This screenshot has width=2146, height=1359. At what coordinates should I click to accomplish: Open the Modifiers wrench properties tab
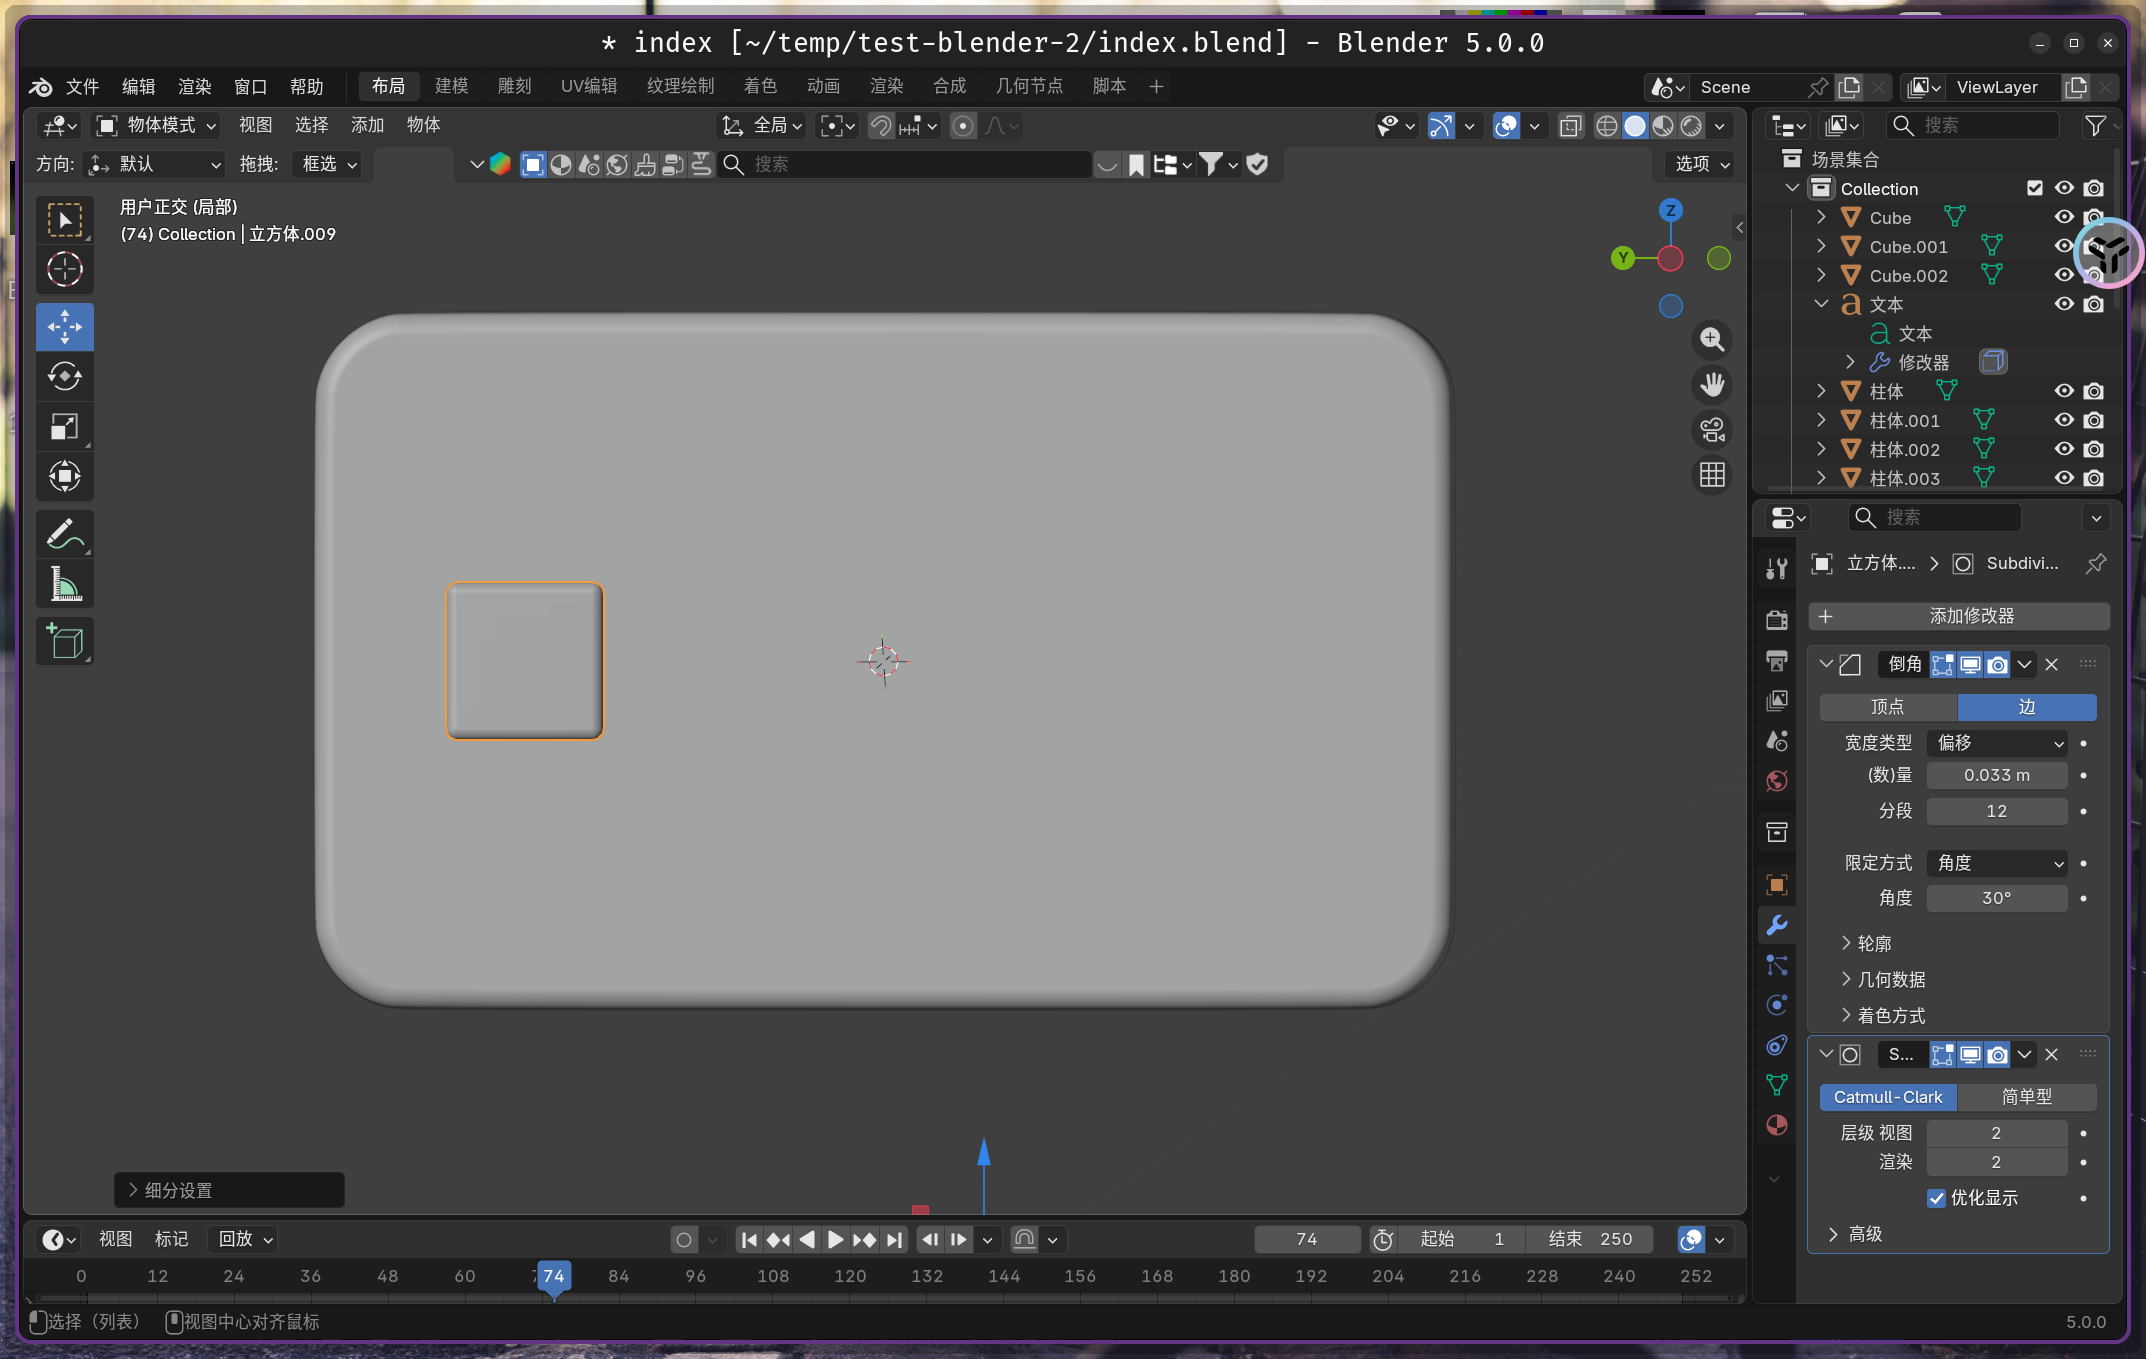[x=1777, y=925]
